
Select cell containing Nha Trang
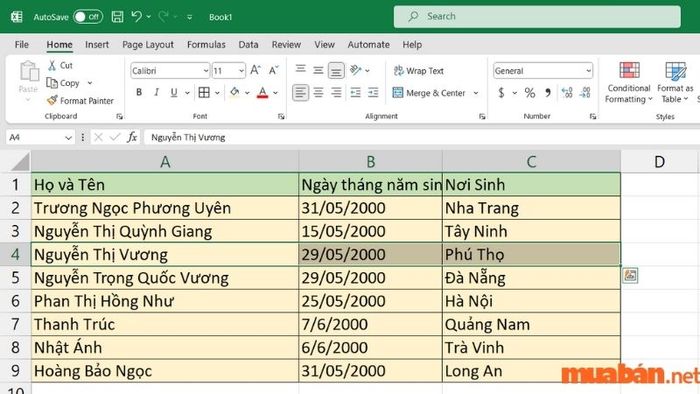(531, 208)
